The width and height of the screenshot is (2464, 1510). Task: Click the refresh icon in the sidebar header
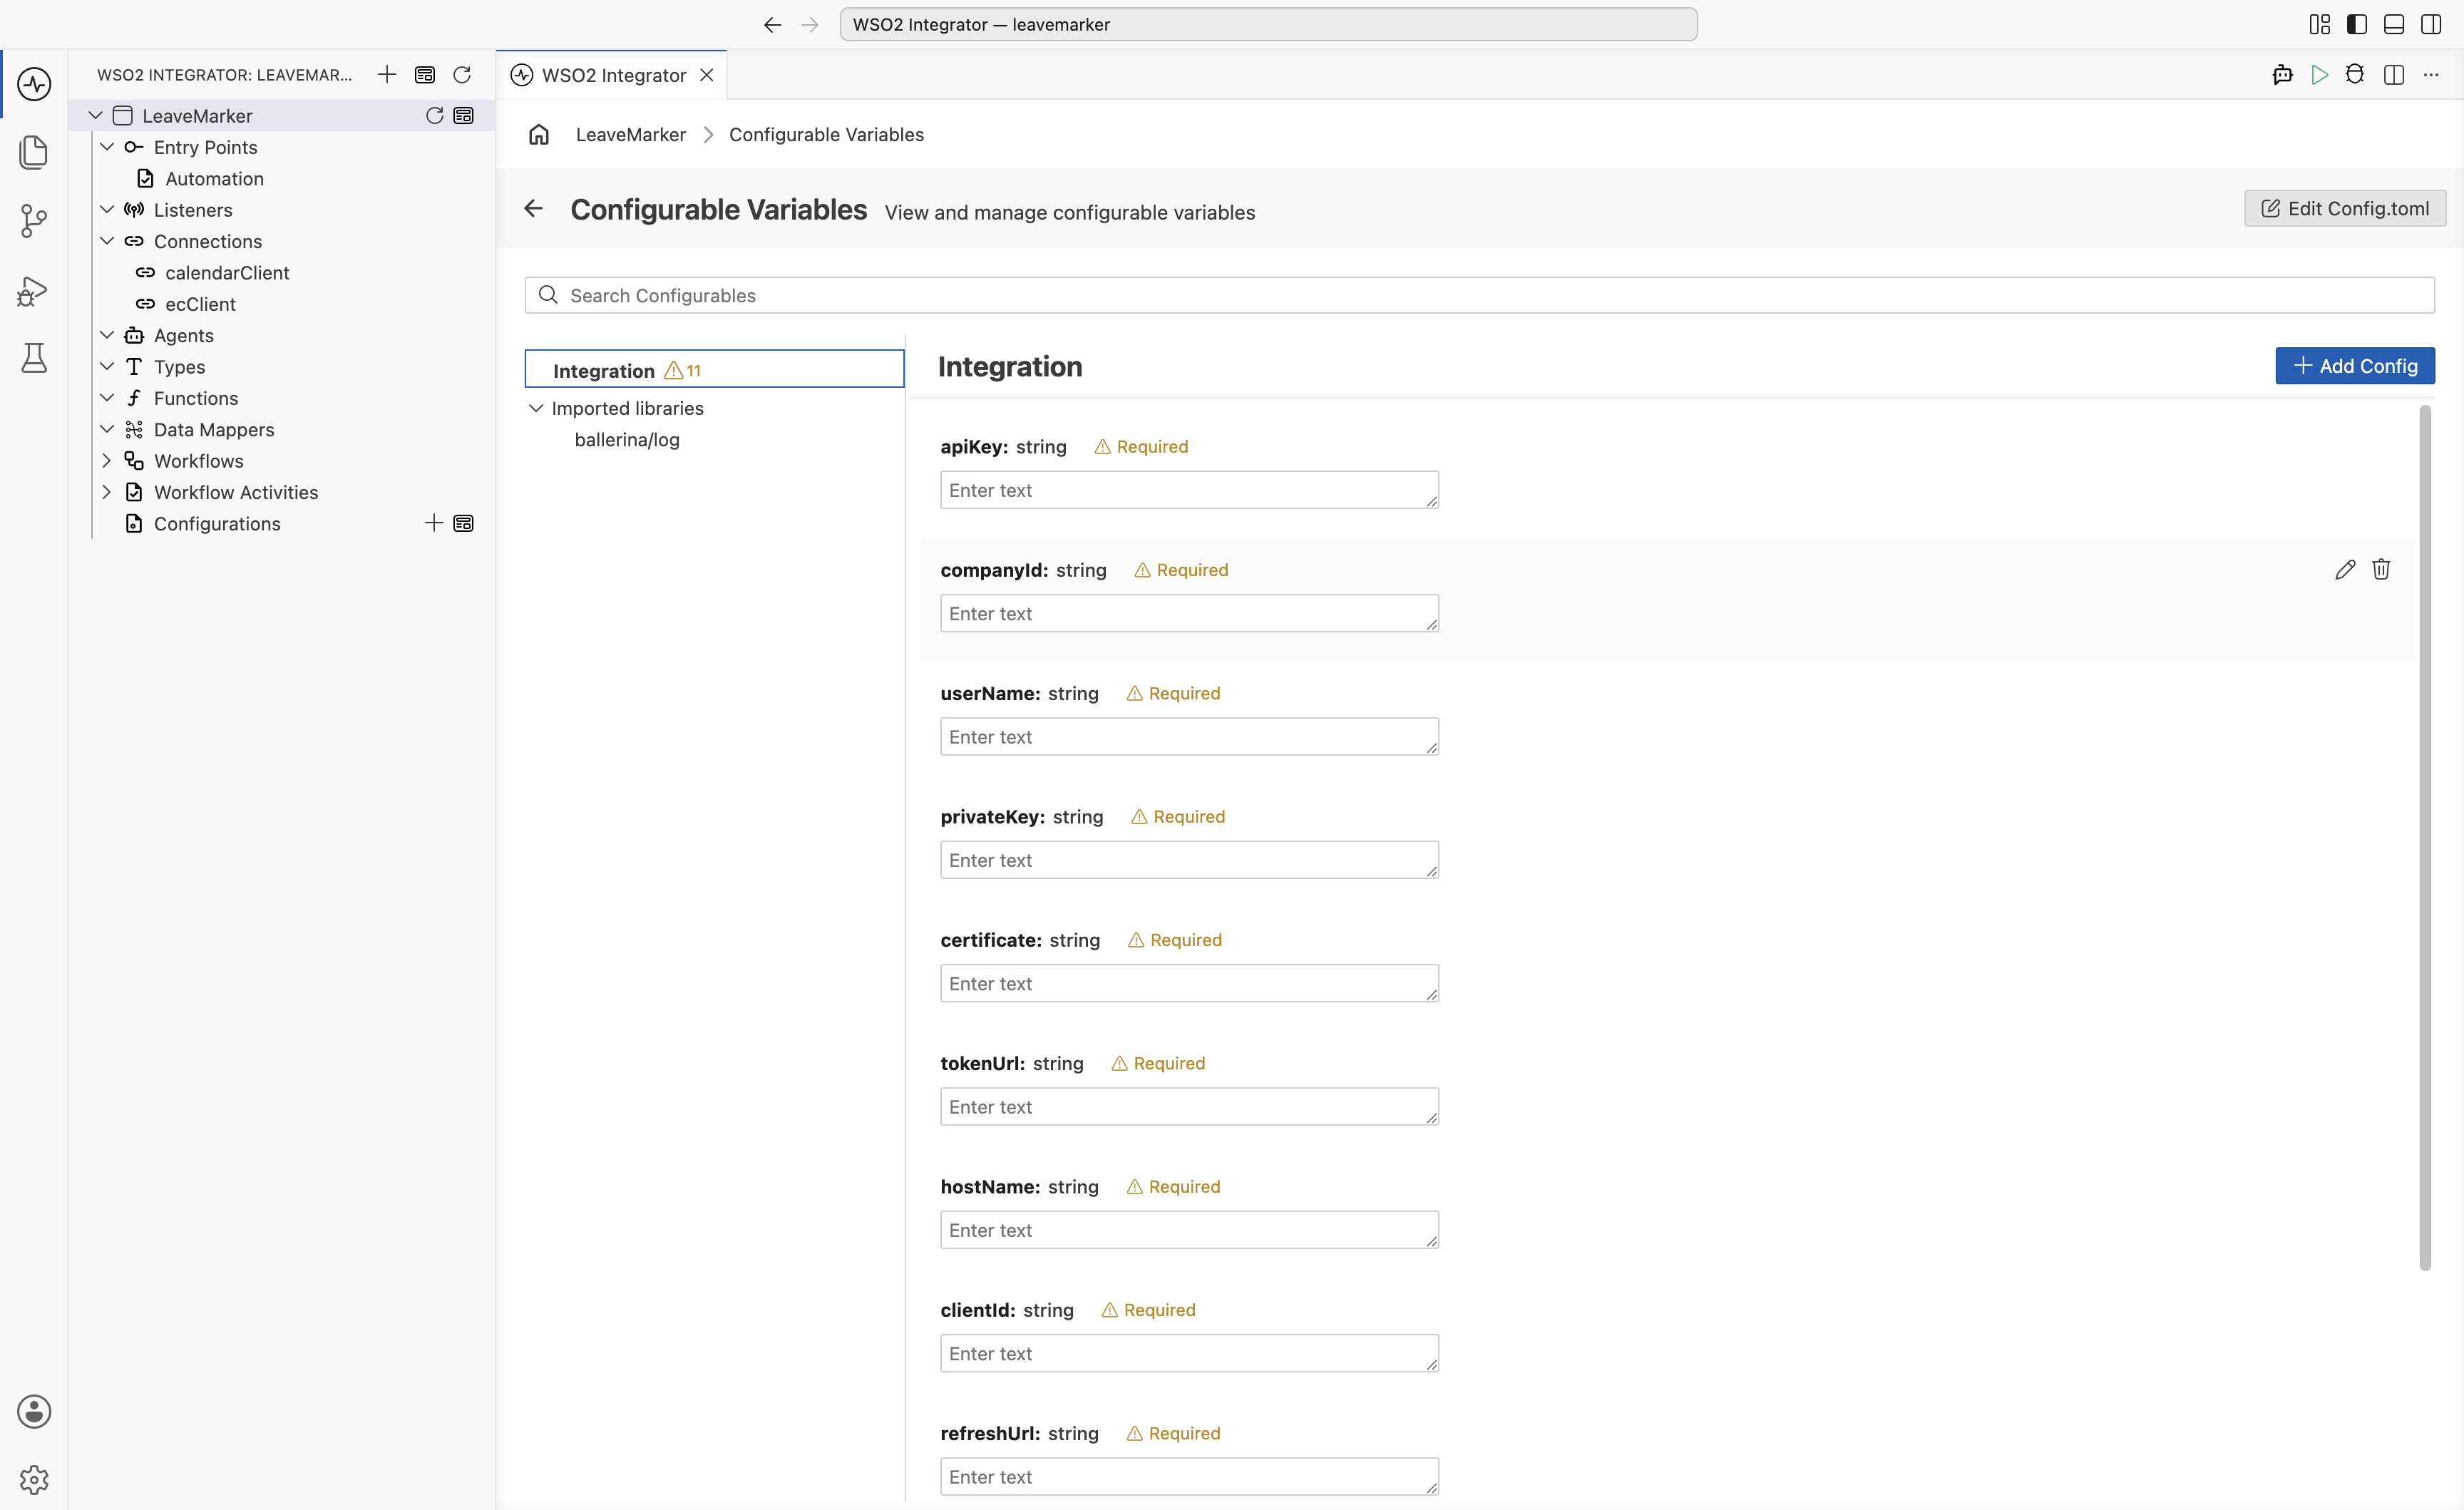pyautogui.click(x=462, y=74)
